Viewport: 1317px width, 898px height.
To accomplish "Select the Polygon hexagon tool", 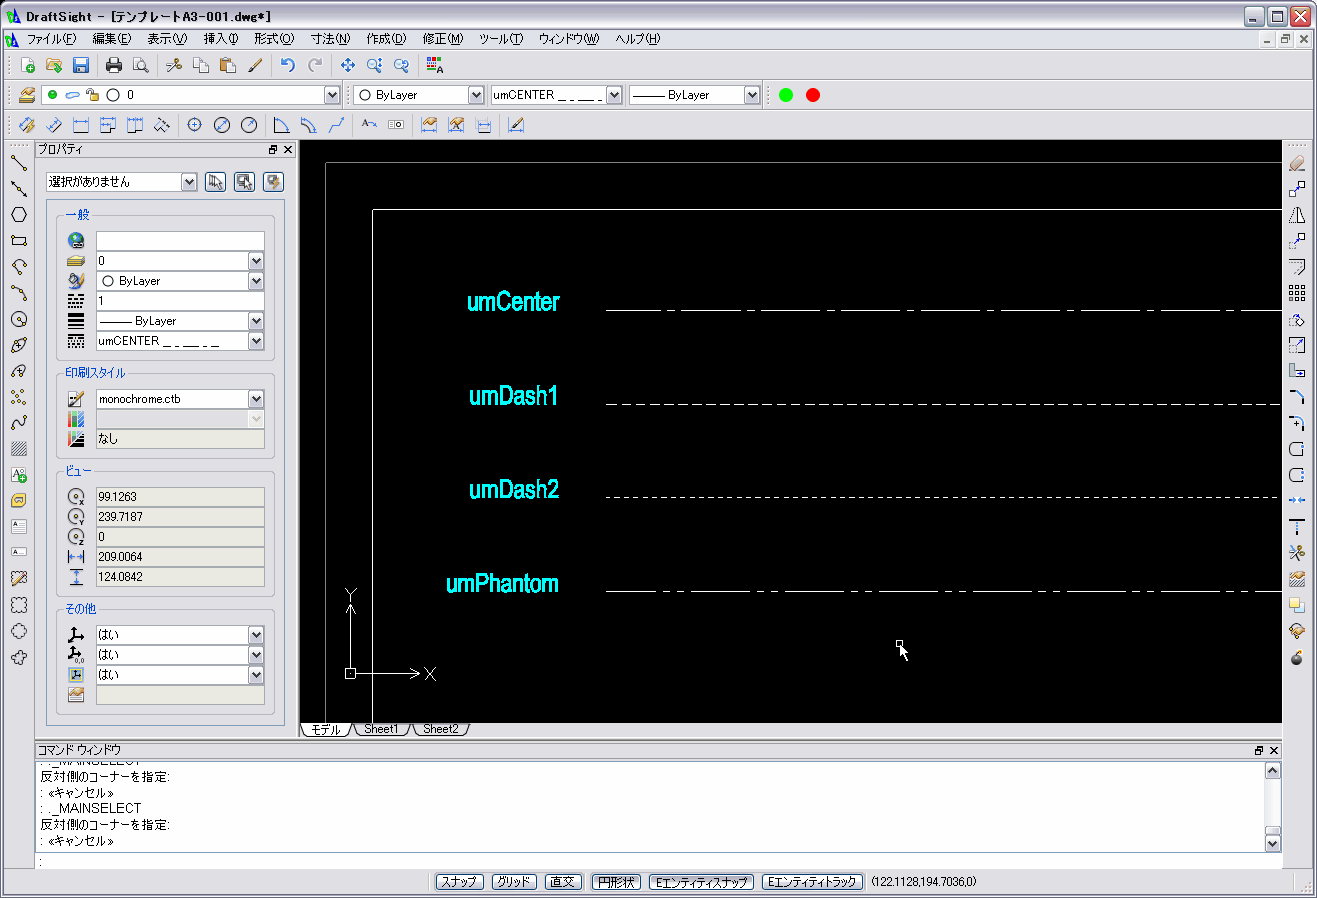I will (x=18, y=214).
